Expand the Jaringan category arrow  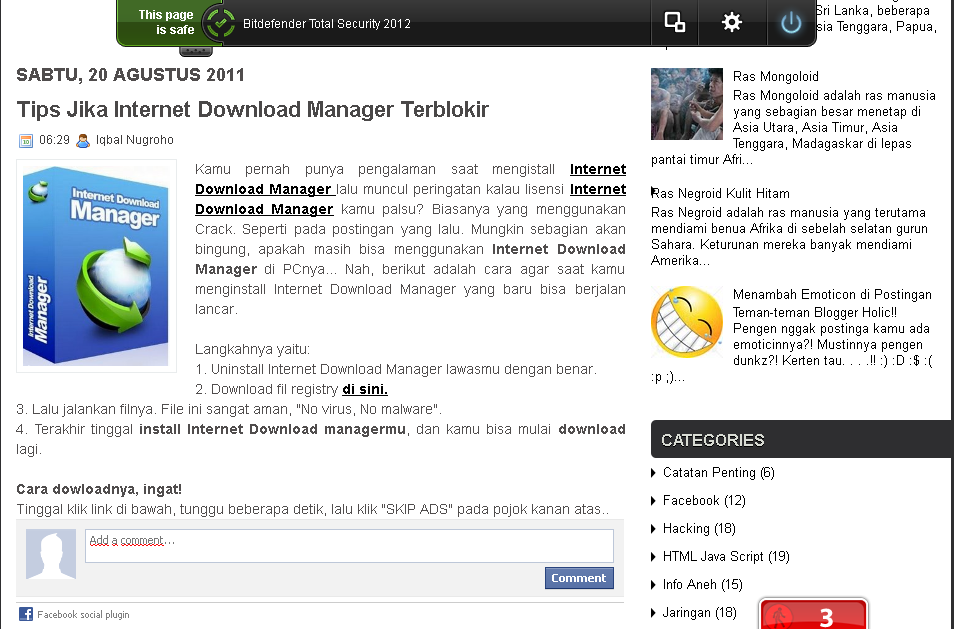[653, 613]
